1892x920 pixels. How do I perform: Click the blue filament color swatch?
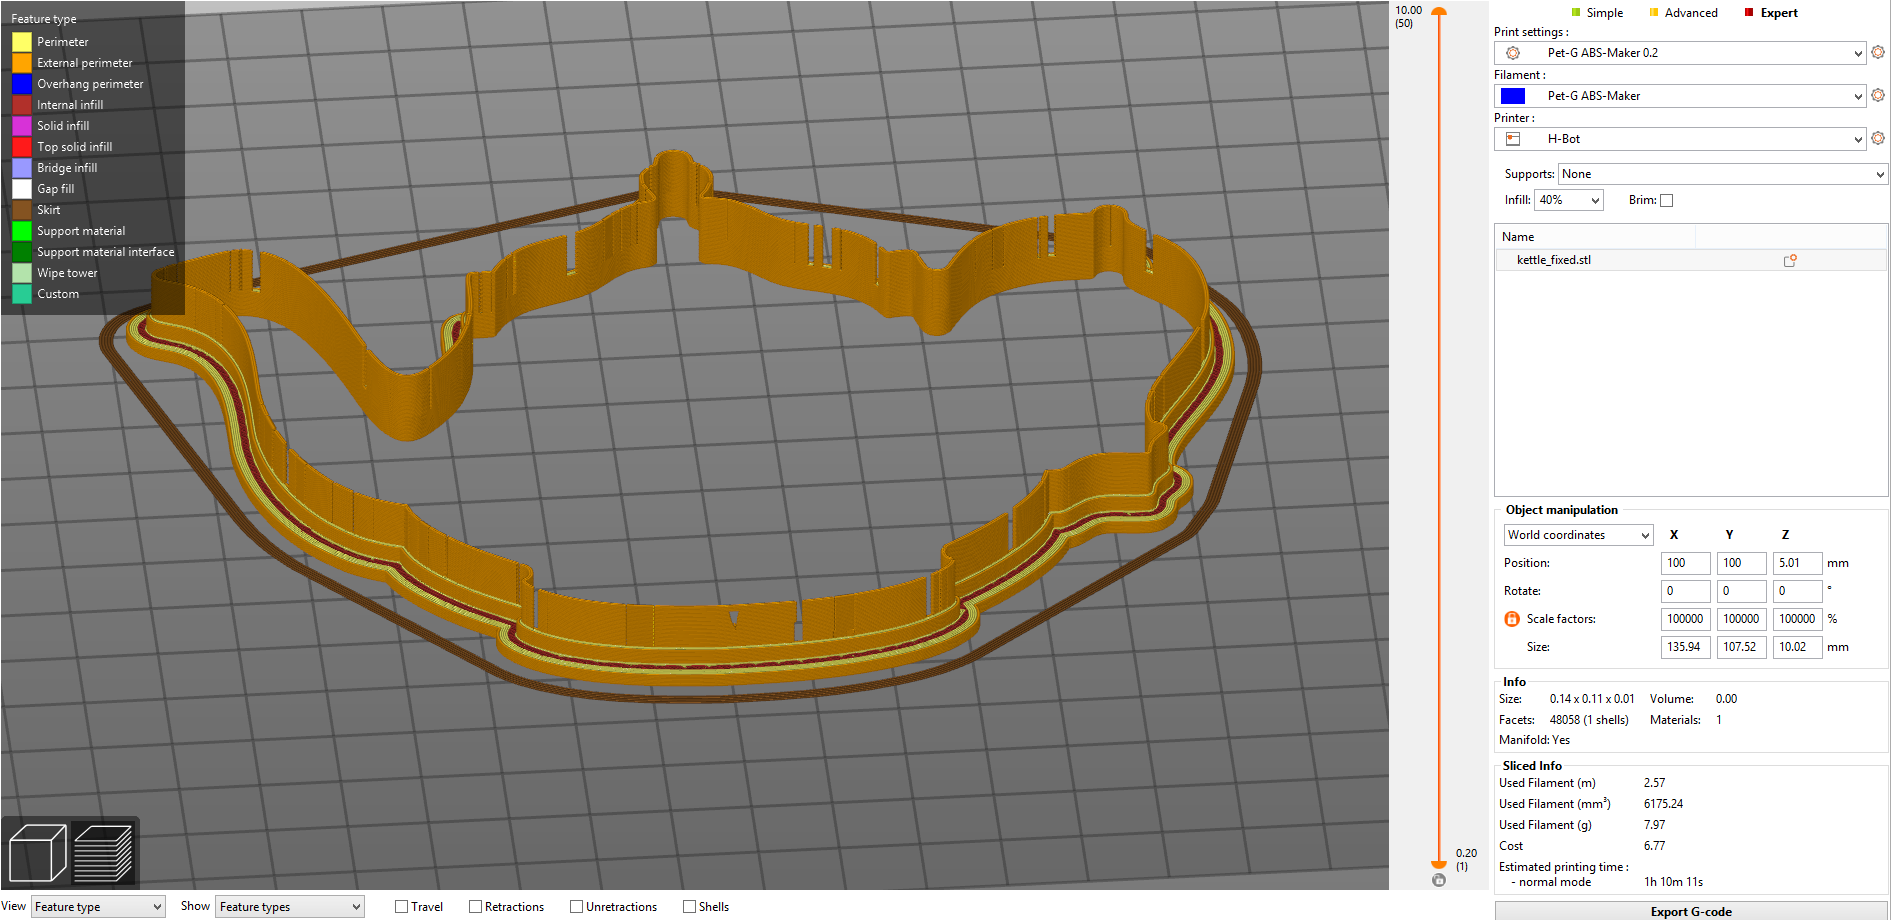pos(1513,96)
